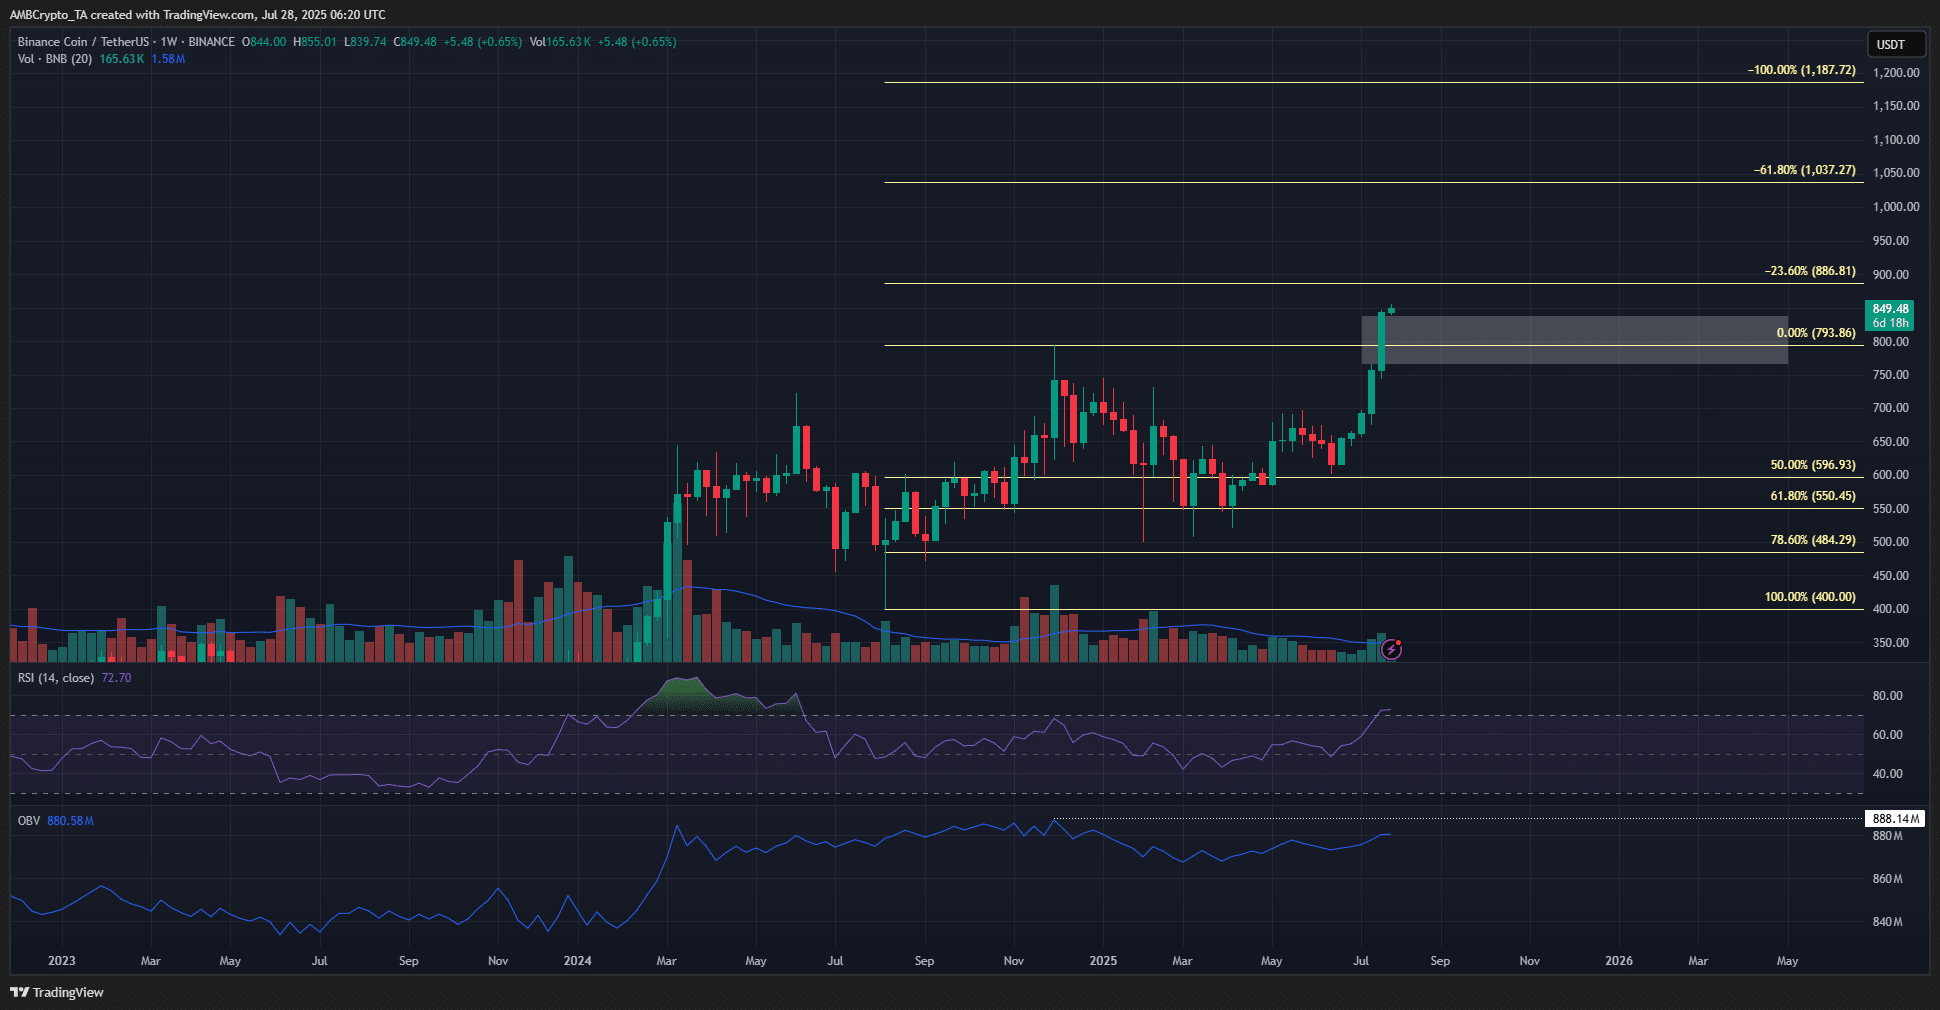Click the 100.00% (400.00) Fib level label

1809,597
